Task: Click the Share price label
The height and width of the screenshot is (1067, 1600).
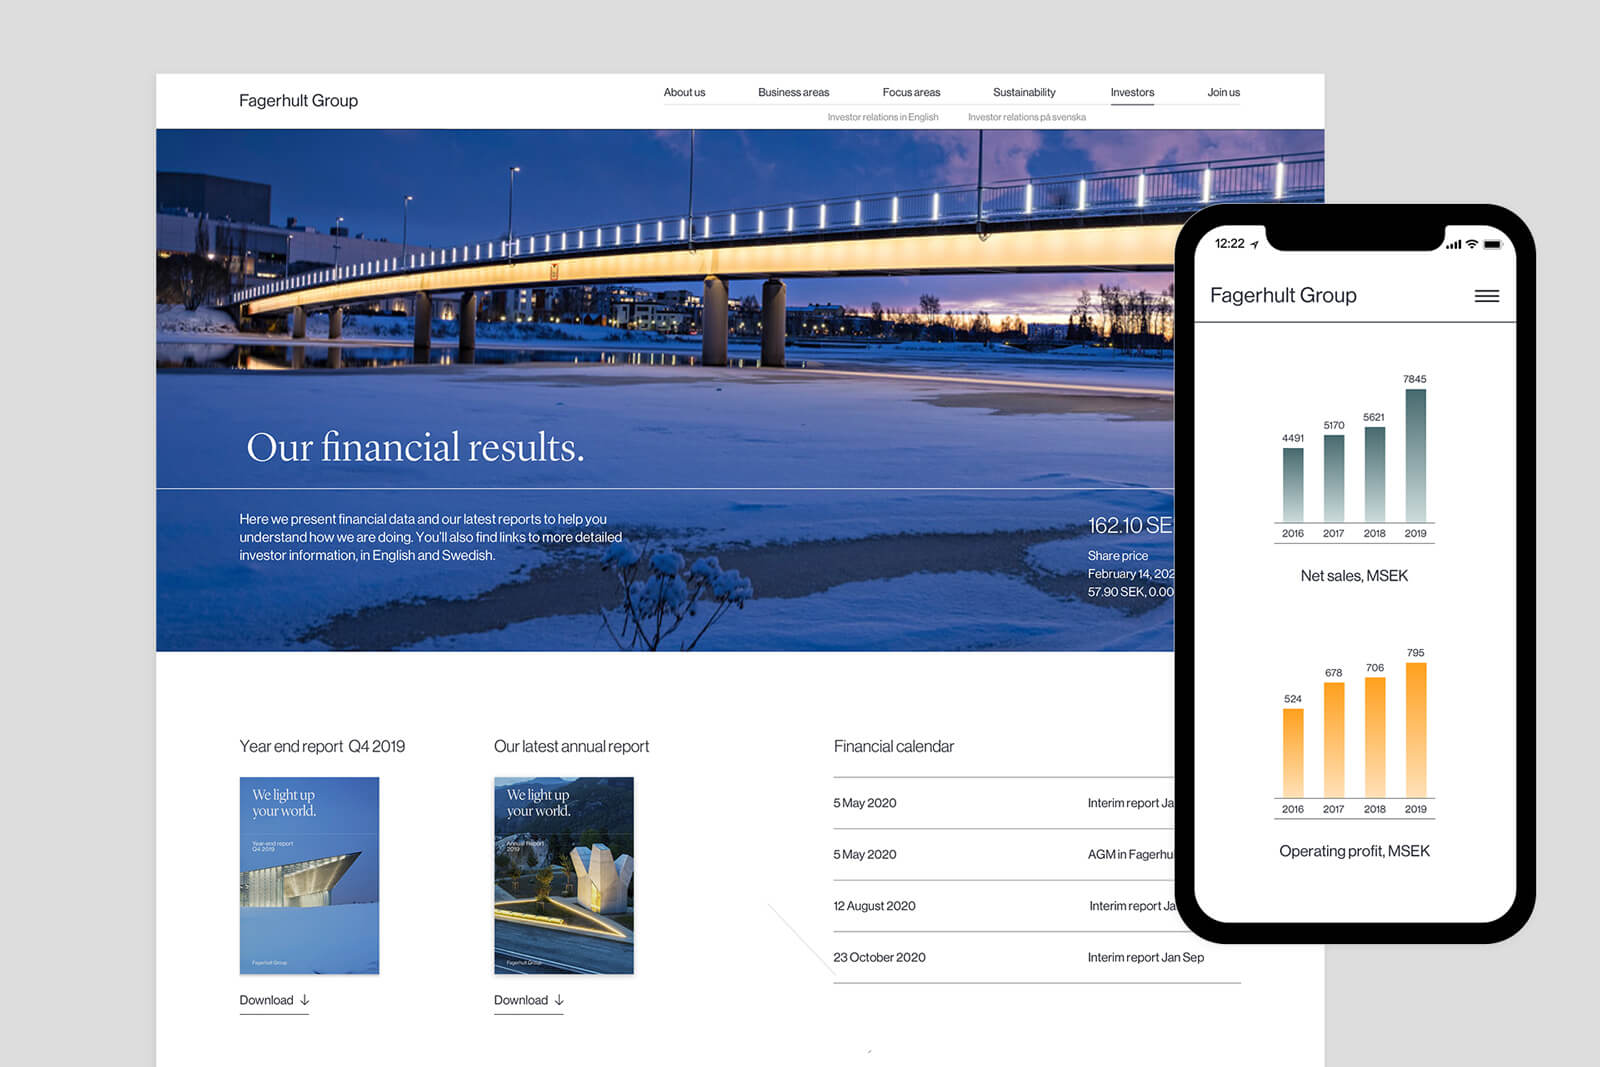Action: [1118, 555]
